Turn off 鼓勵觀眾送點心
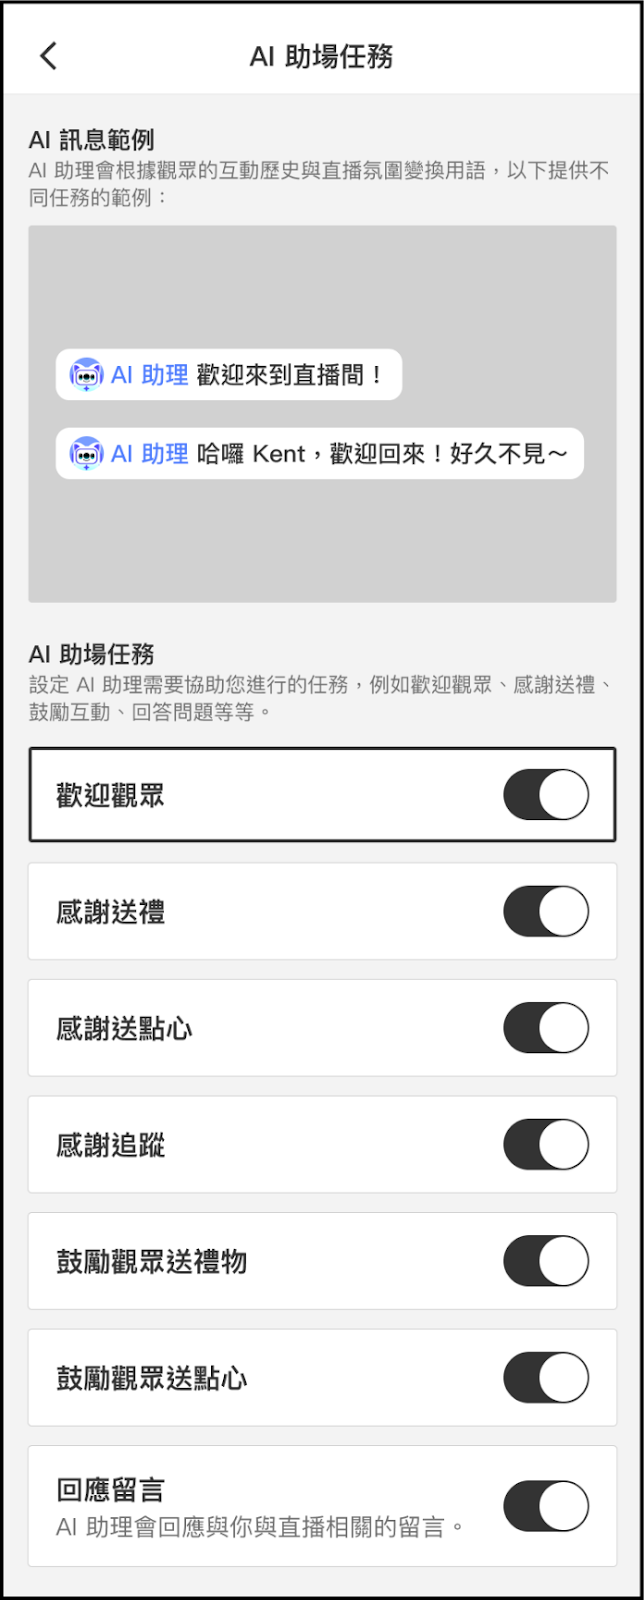The image size is (644, 1600). 545,1377
